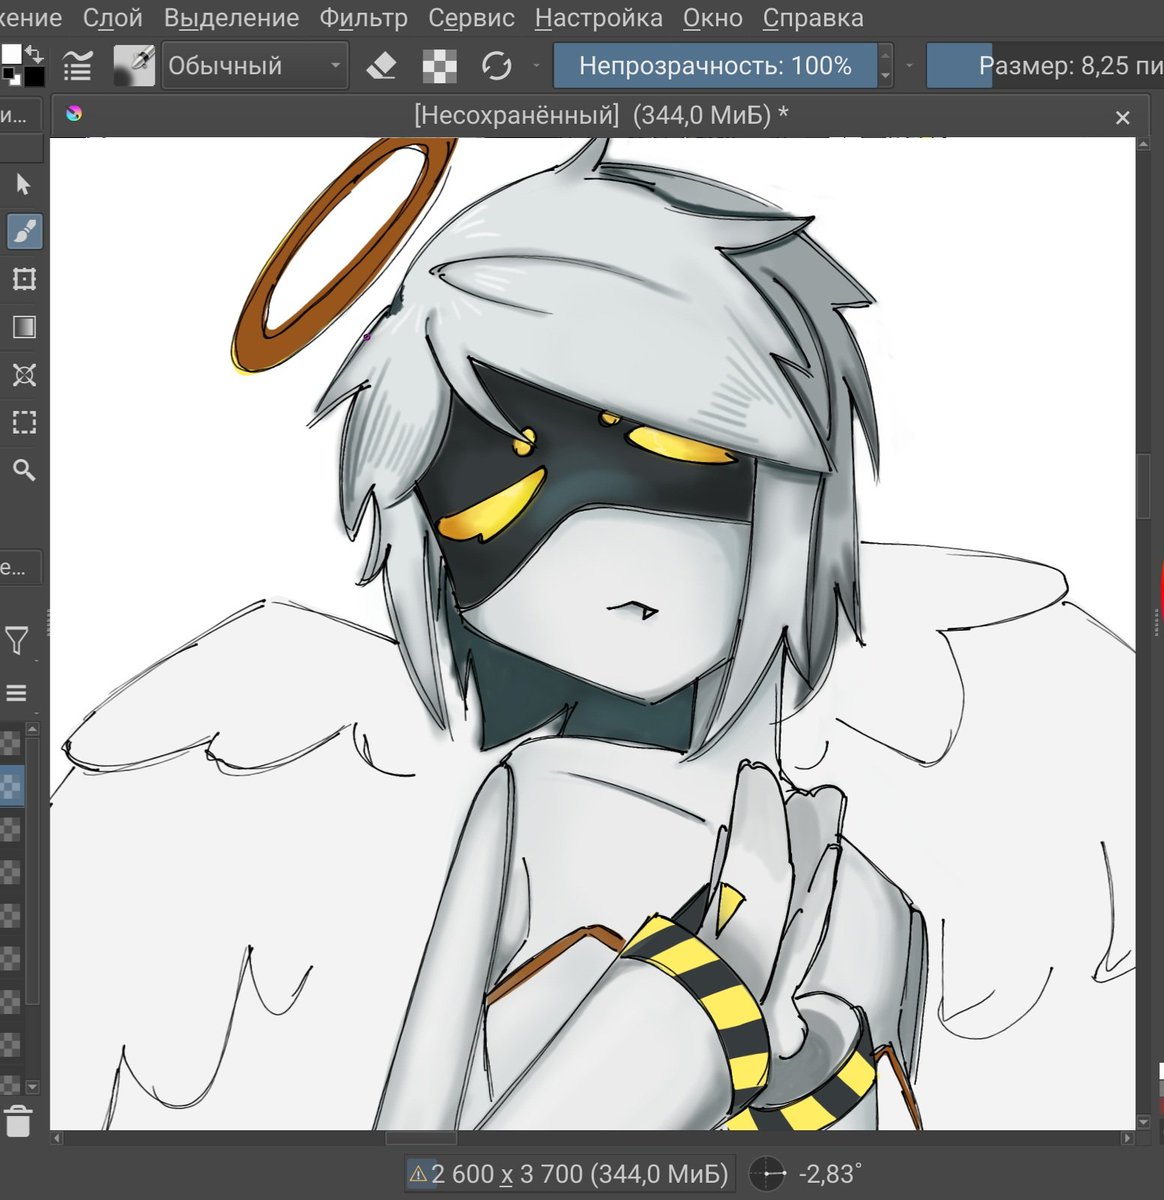Screen dimensions: 1164x1200
Task: Select the zoom magnifier tool
Action: (x=24, y=469)
